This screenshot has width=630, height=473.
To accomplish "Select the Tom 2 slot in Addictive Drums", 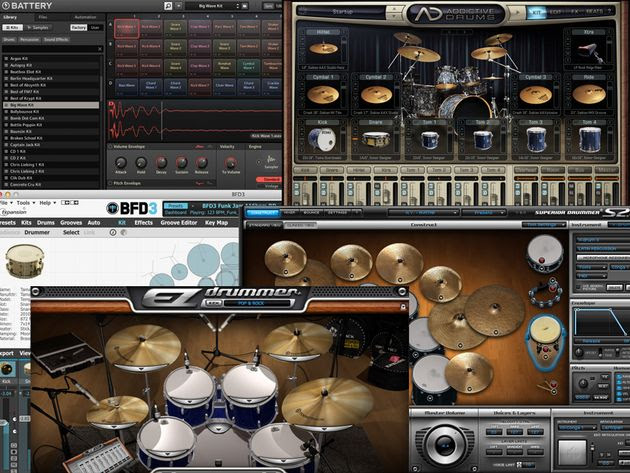I will coord(482,139).
